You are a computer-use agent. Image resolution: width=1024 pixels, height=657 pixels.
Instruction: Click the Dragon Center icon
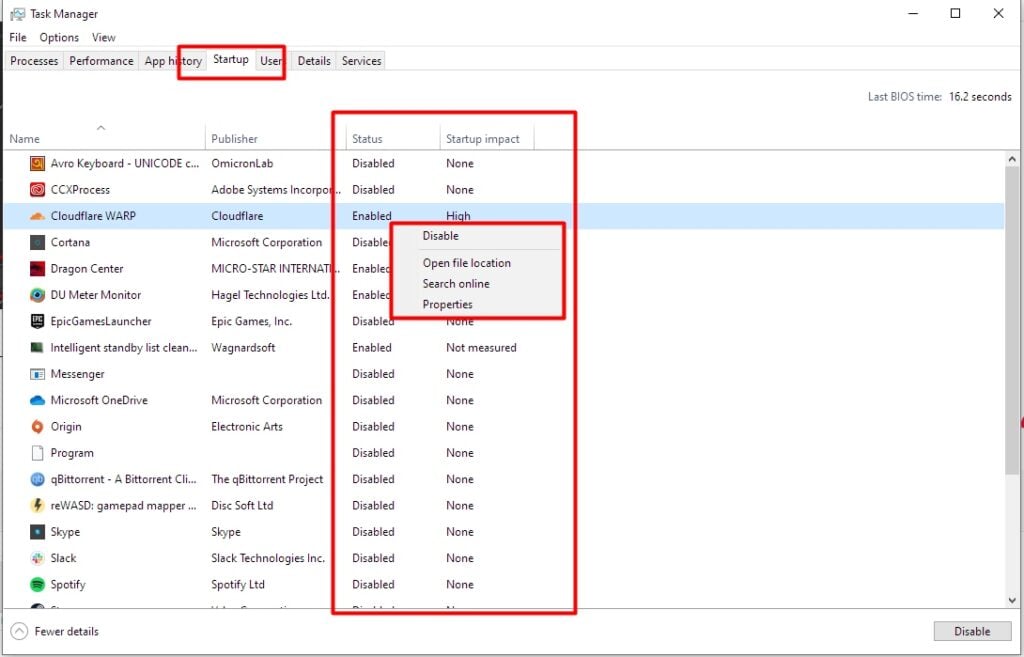[38, 268]
